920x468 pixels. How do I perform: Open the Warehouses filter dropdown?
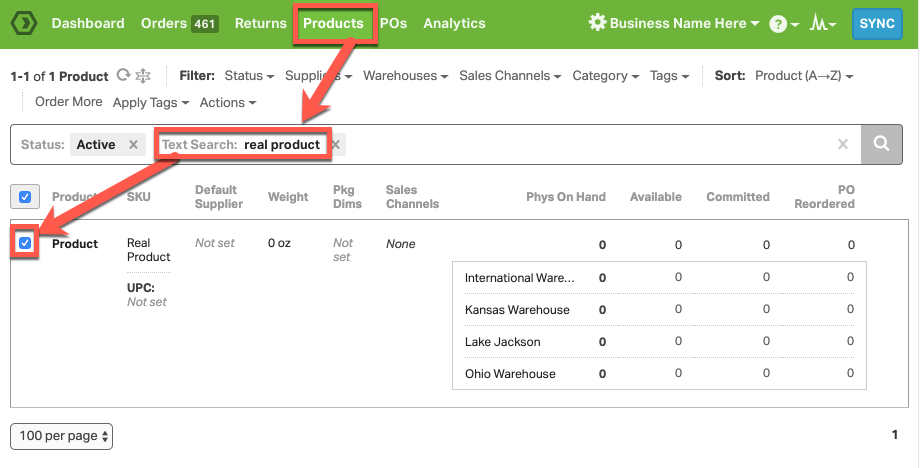[x=405, y=76]
